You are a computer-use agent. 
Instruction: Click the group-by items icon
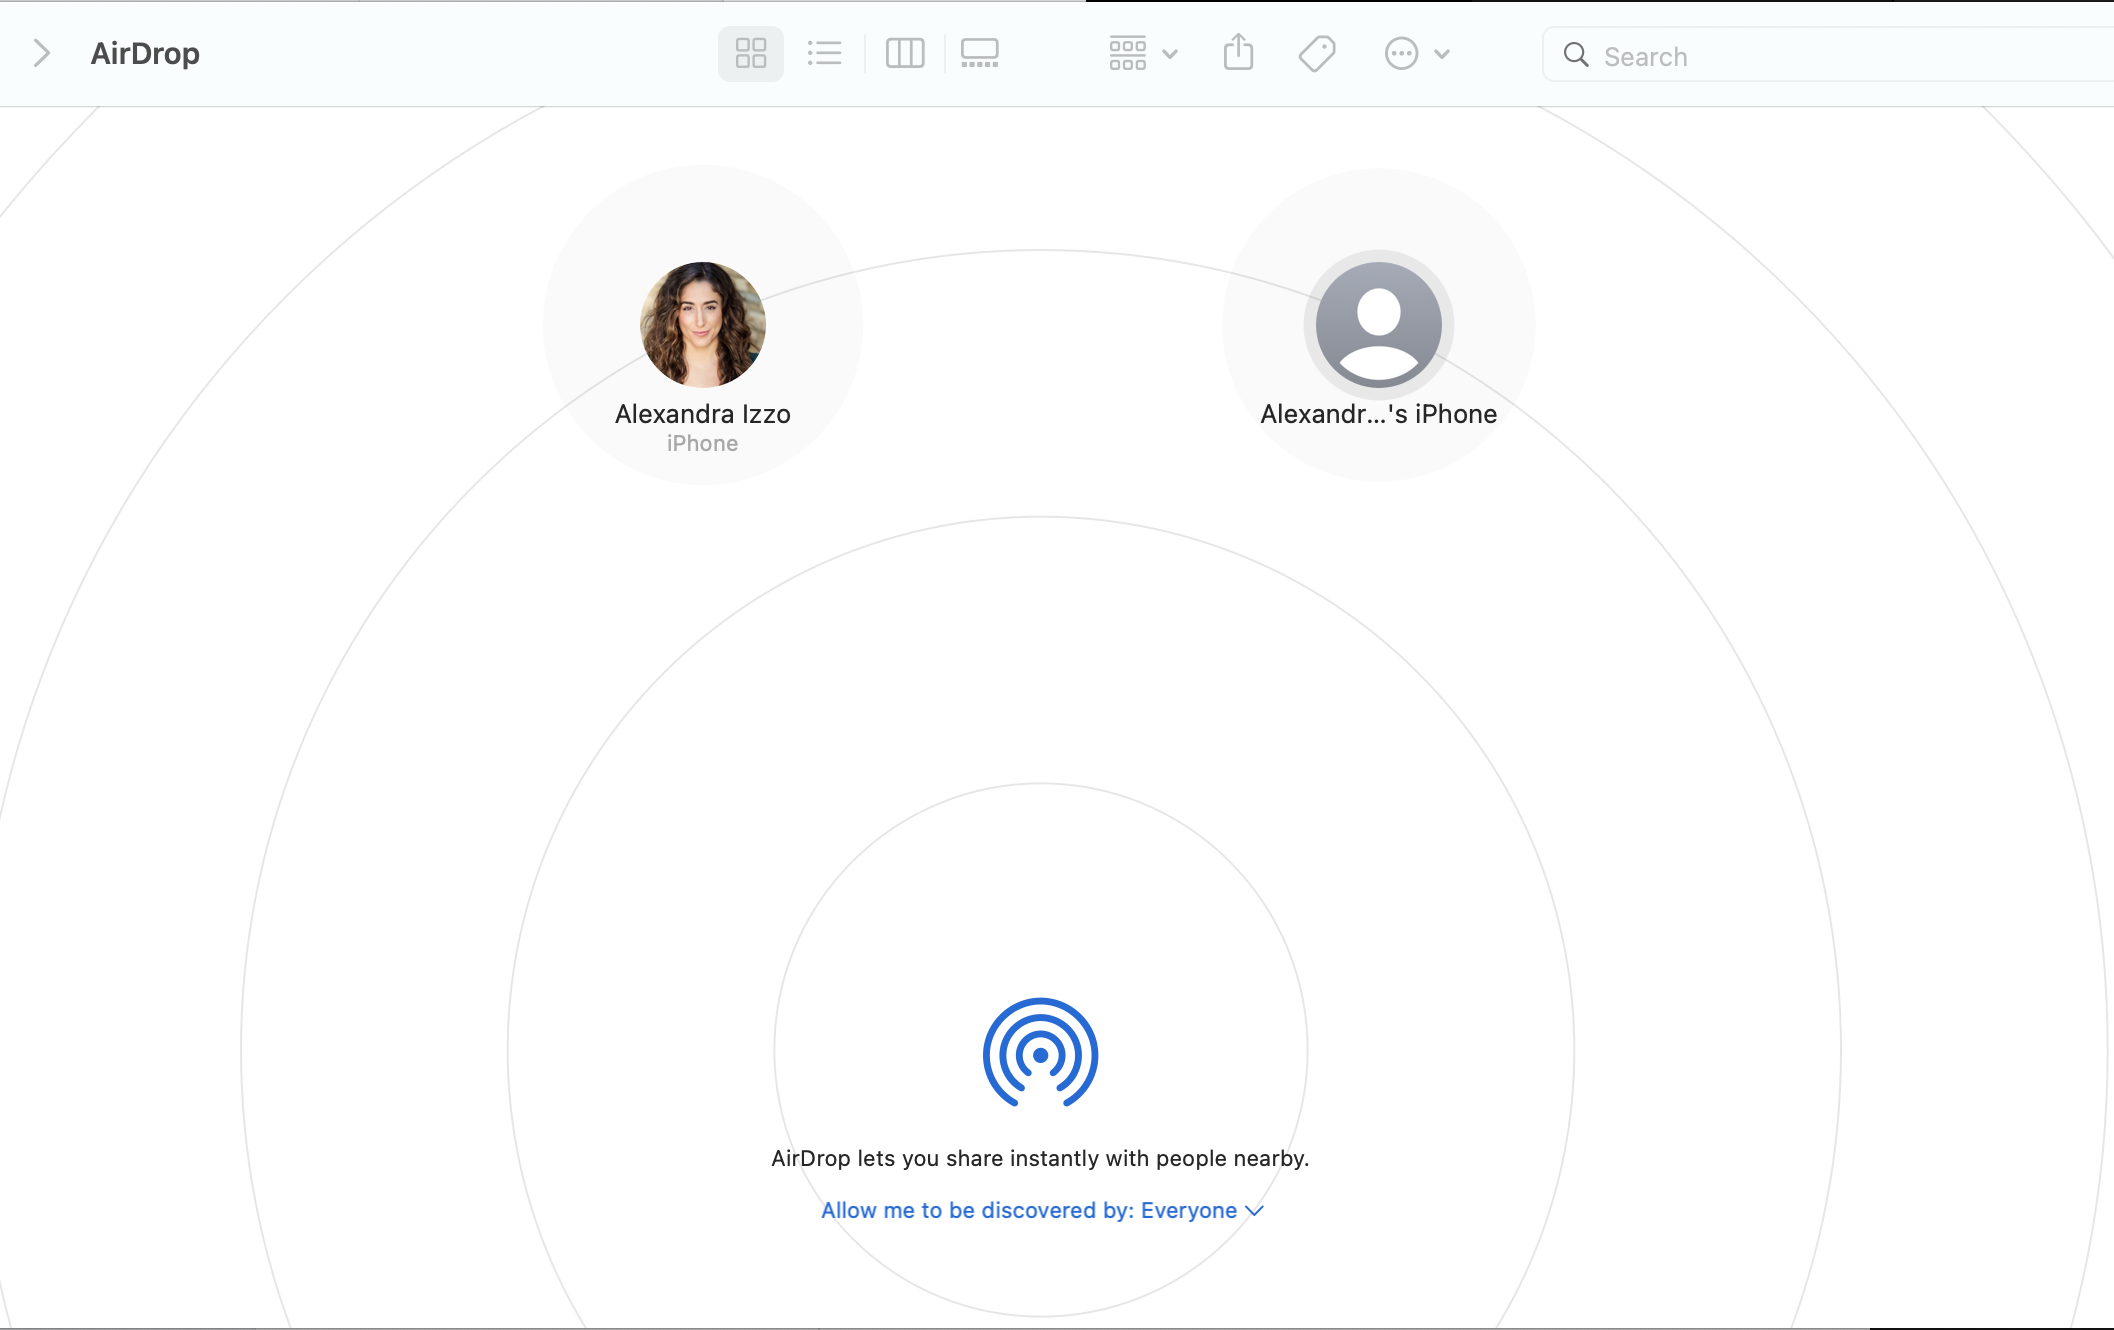coord(1127,53)
